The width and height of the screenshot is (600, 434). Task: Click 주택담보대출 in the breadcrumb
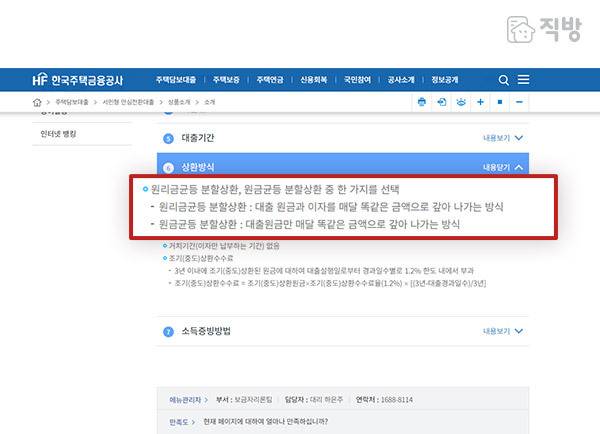[x=72, y=102]
